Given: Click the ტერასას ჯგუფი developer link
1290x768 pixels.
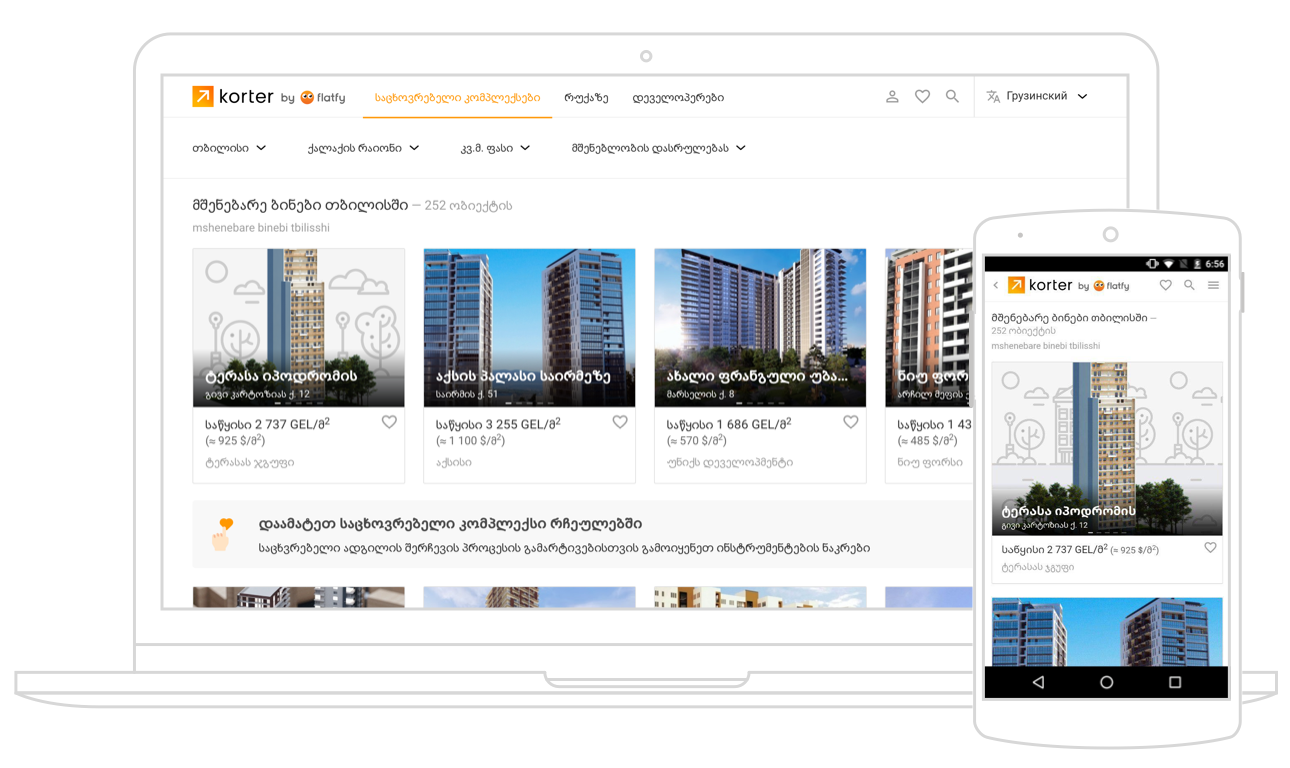Looking at the screenshot, I should click(x=249, y=463).
